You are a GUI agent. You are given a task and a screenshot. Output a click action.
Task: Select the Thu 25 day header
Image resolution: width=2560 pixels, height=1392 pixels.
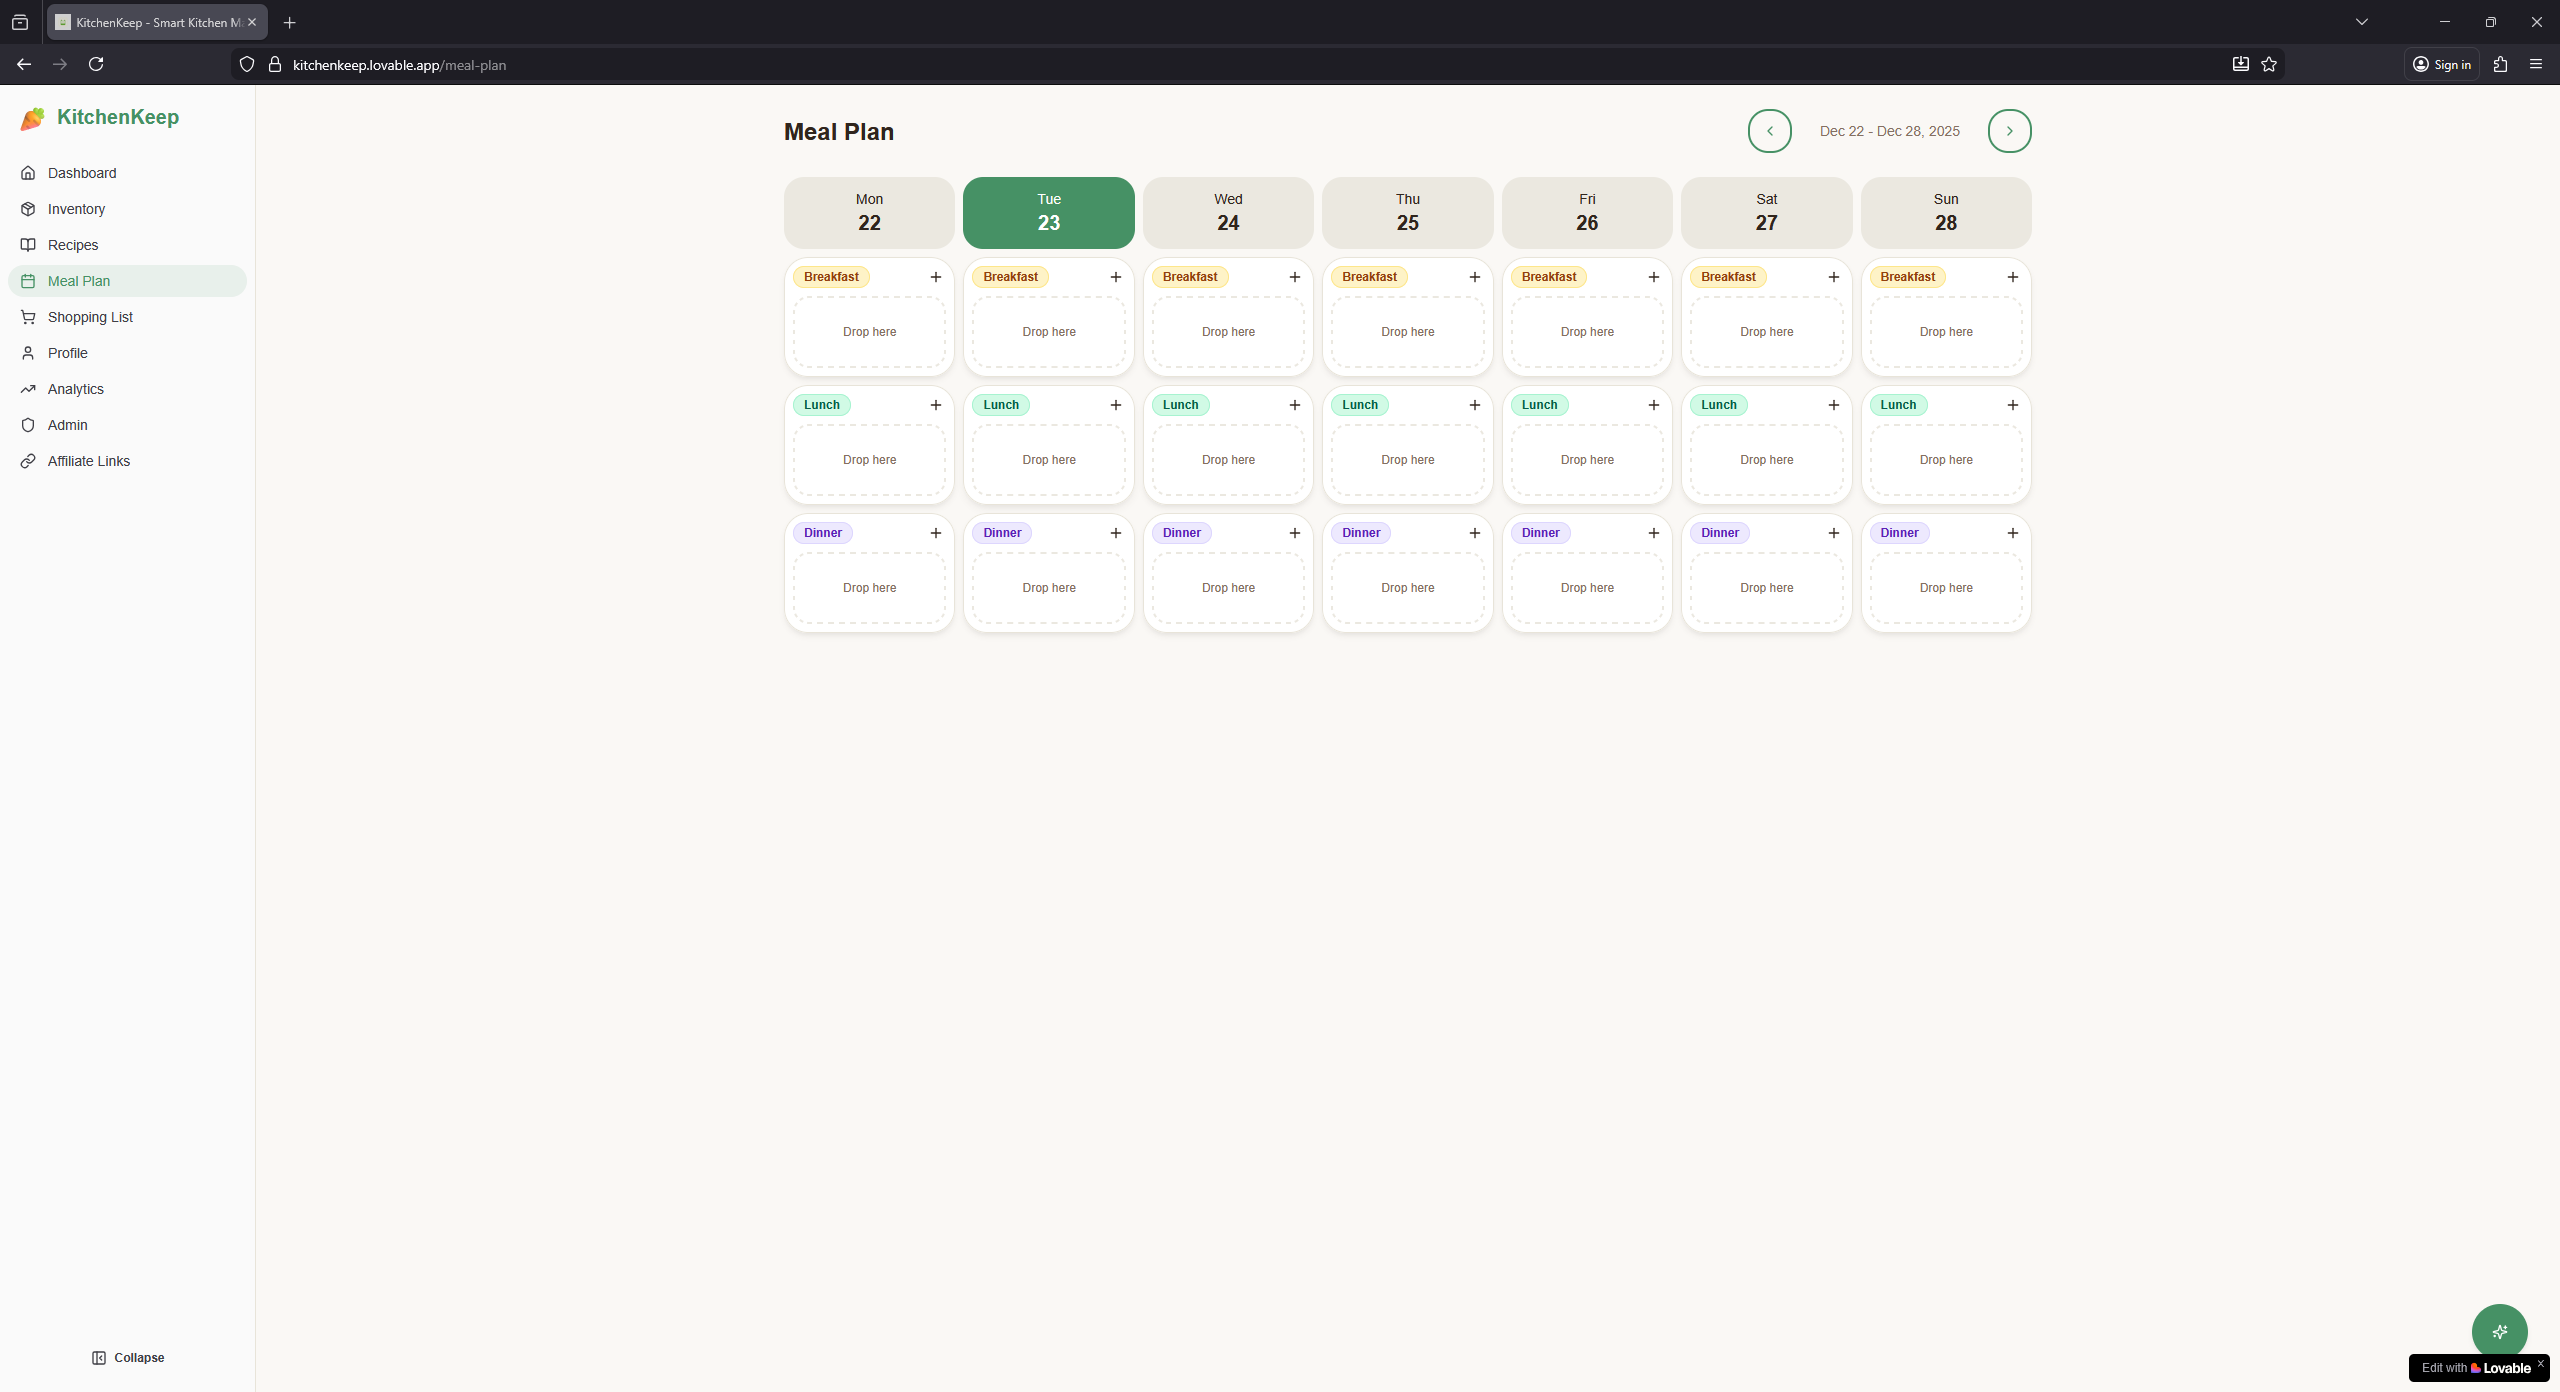[1407, 213]
